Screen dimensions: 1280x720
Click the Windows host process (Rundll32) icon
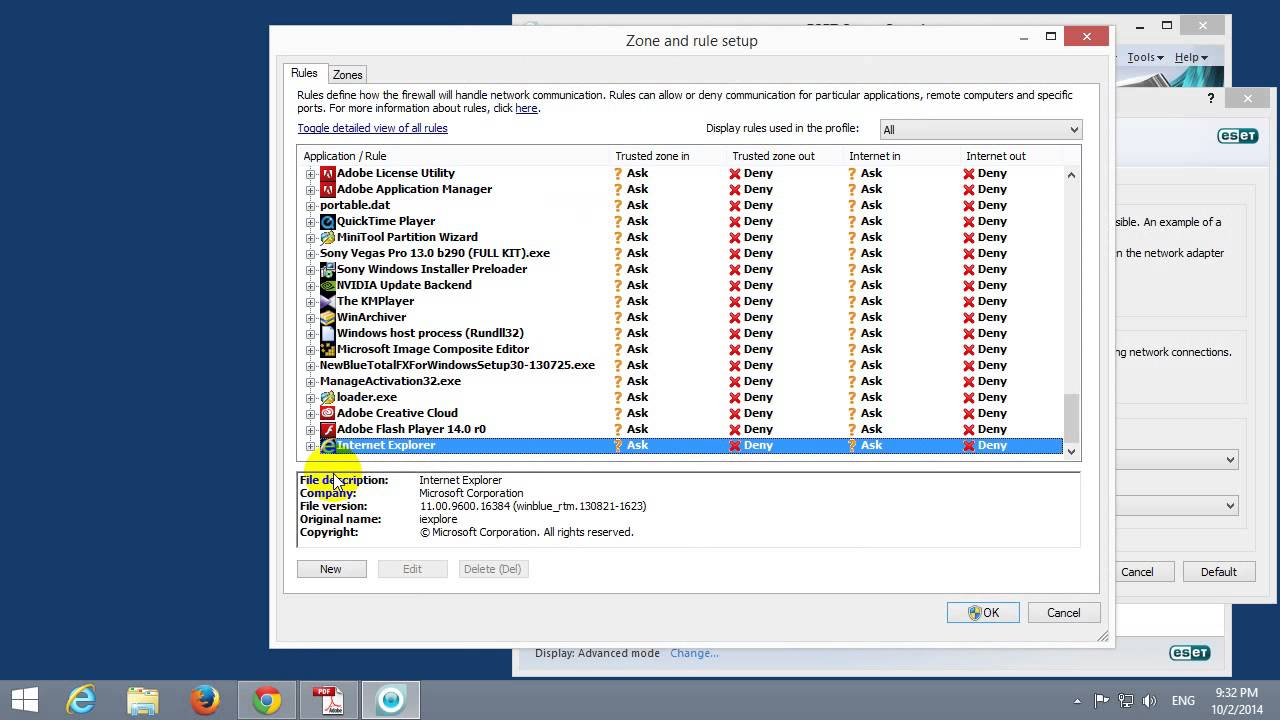pyautogui.click(x=327, y=333)
